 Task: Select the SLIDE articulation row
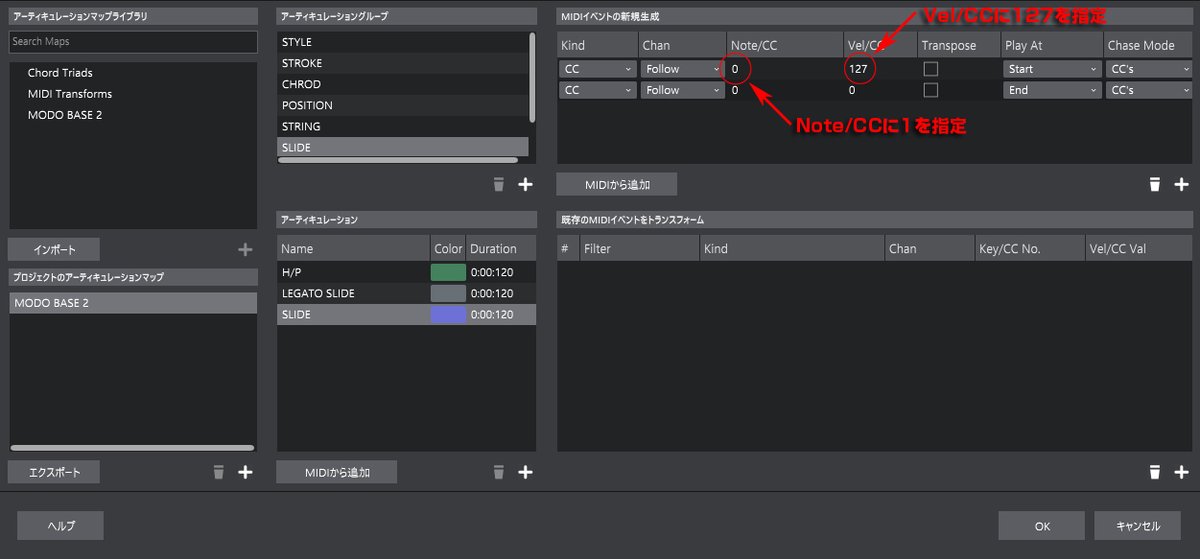coord(406,314)
